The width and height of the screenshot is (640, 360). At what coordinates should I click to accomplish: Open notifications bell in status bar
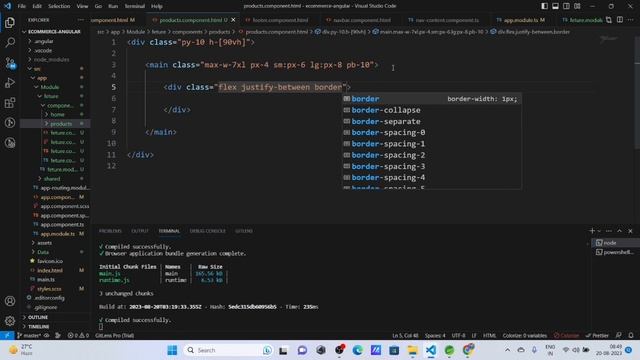tap(631, 336)
